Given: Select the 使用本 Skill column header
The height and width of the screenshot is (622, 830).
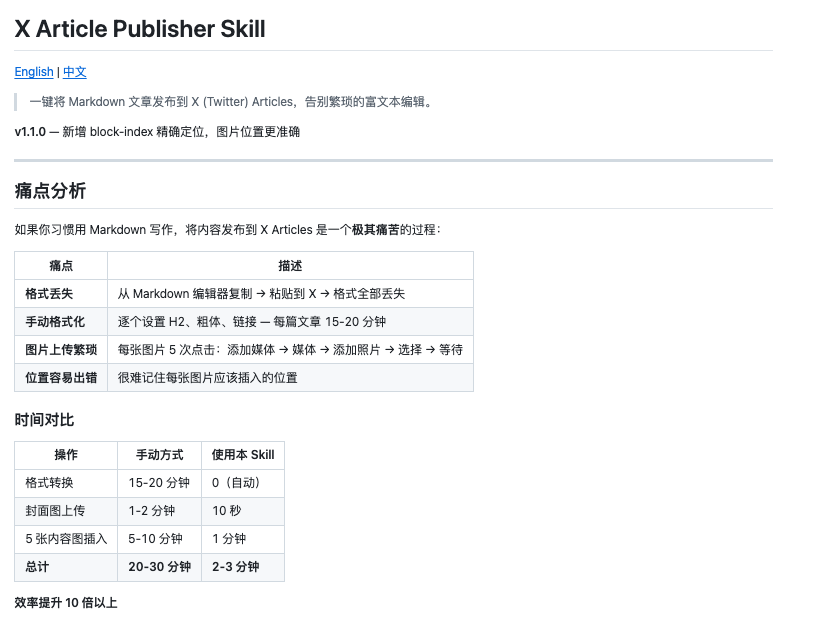Looking at the screenshot, I should coord(240,455).
